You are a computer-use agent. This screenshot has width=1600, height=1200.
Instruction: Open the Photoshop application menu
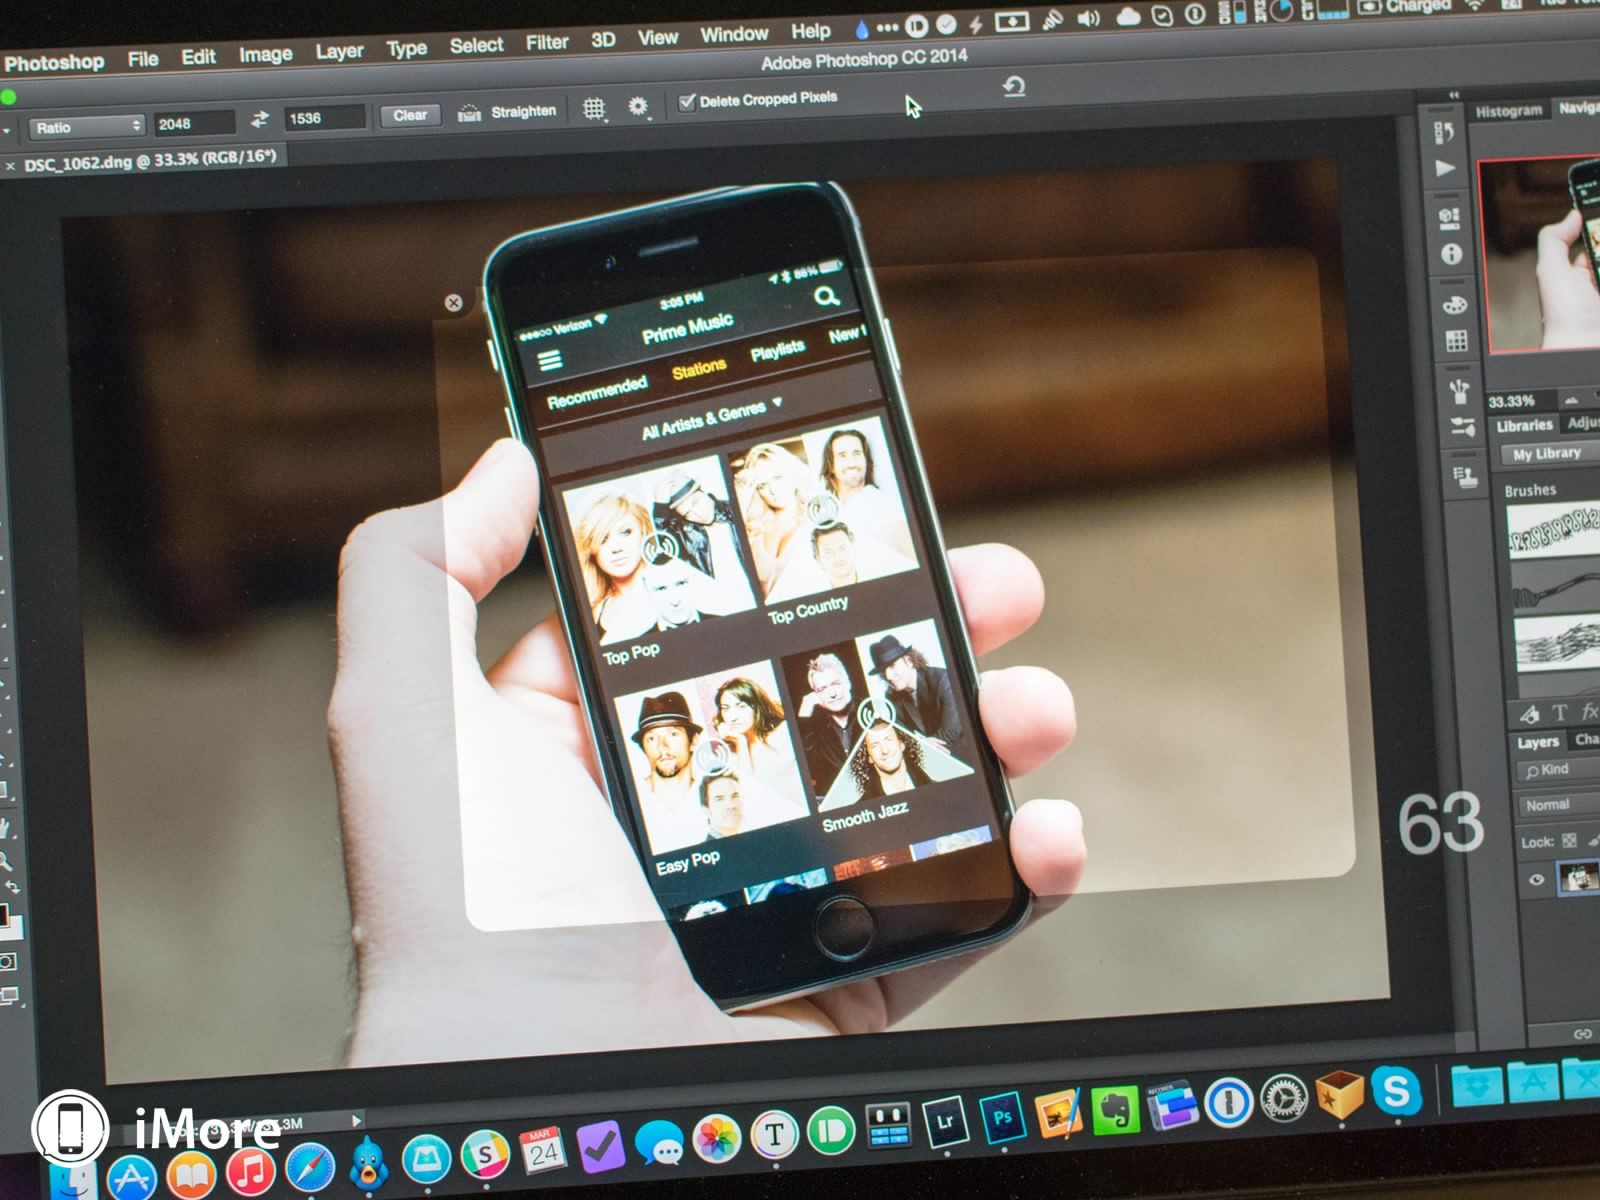pos(54,62)
